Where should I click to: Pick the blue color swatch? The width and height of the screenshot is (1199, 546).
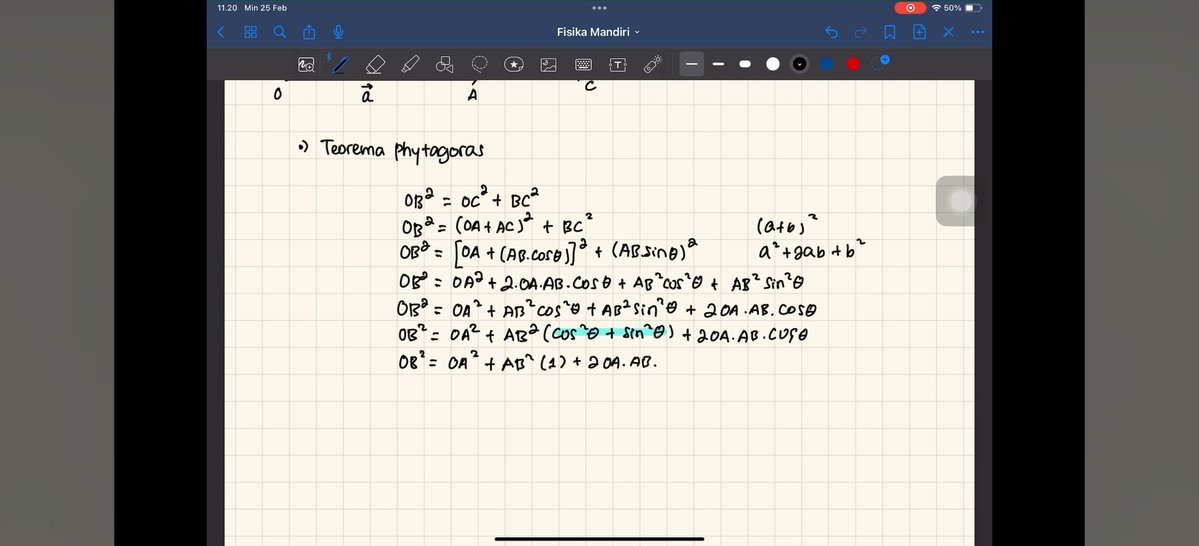(827, 64)
